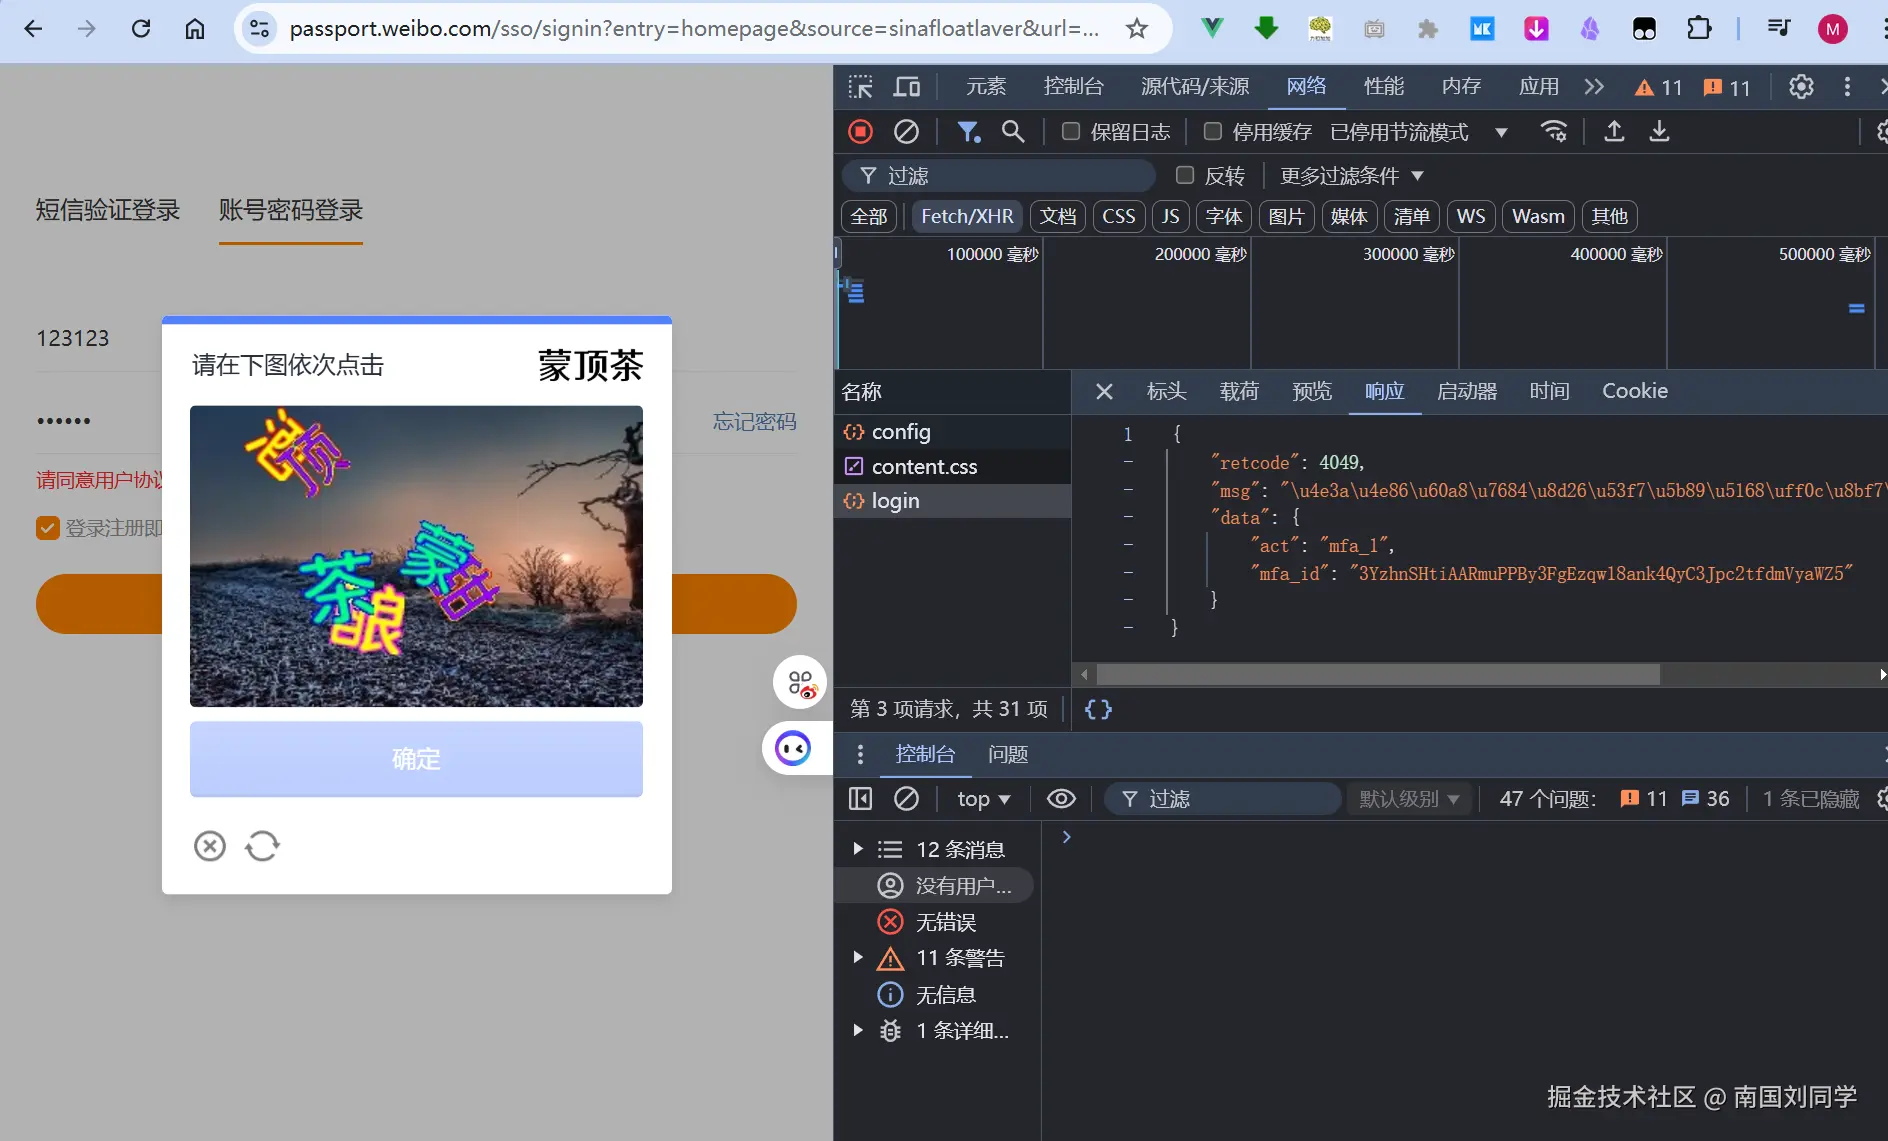This screenshot has width=1888, height=1141.
Task: Uncheck the 登录注册 agreement checkbox
Action: 48,528
